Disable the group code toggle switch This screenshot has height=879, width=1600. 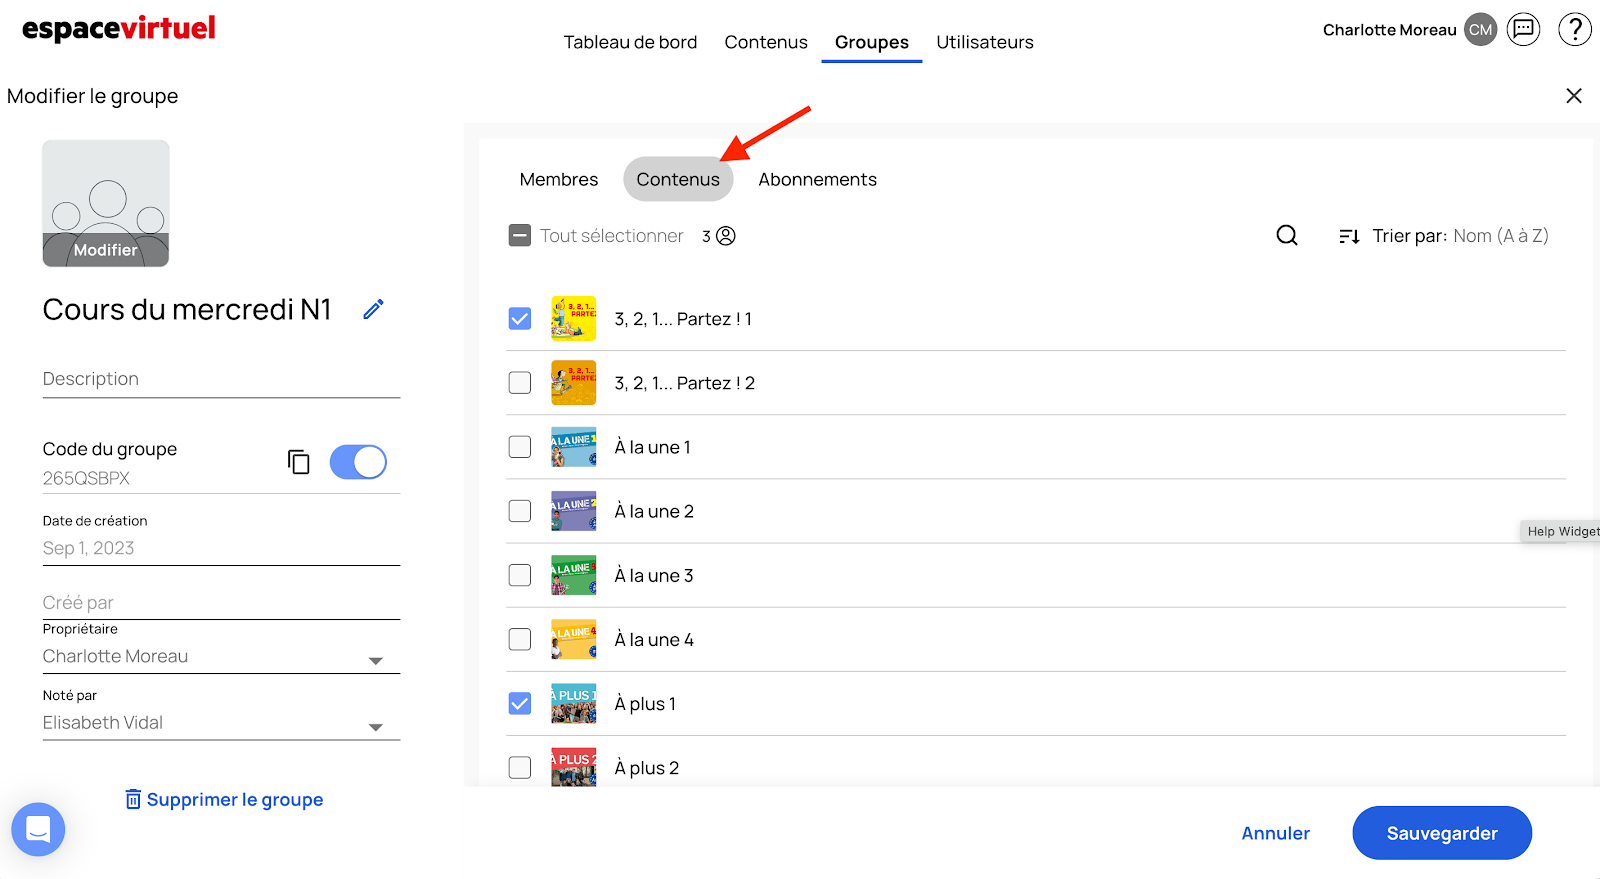click(358, 462)
